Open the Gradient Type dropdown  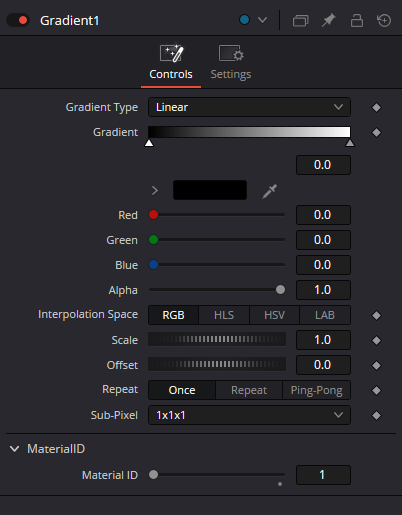coord(249,107)
